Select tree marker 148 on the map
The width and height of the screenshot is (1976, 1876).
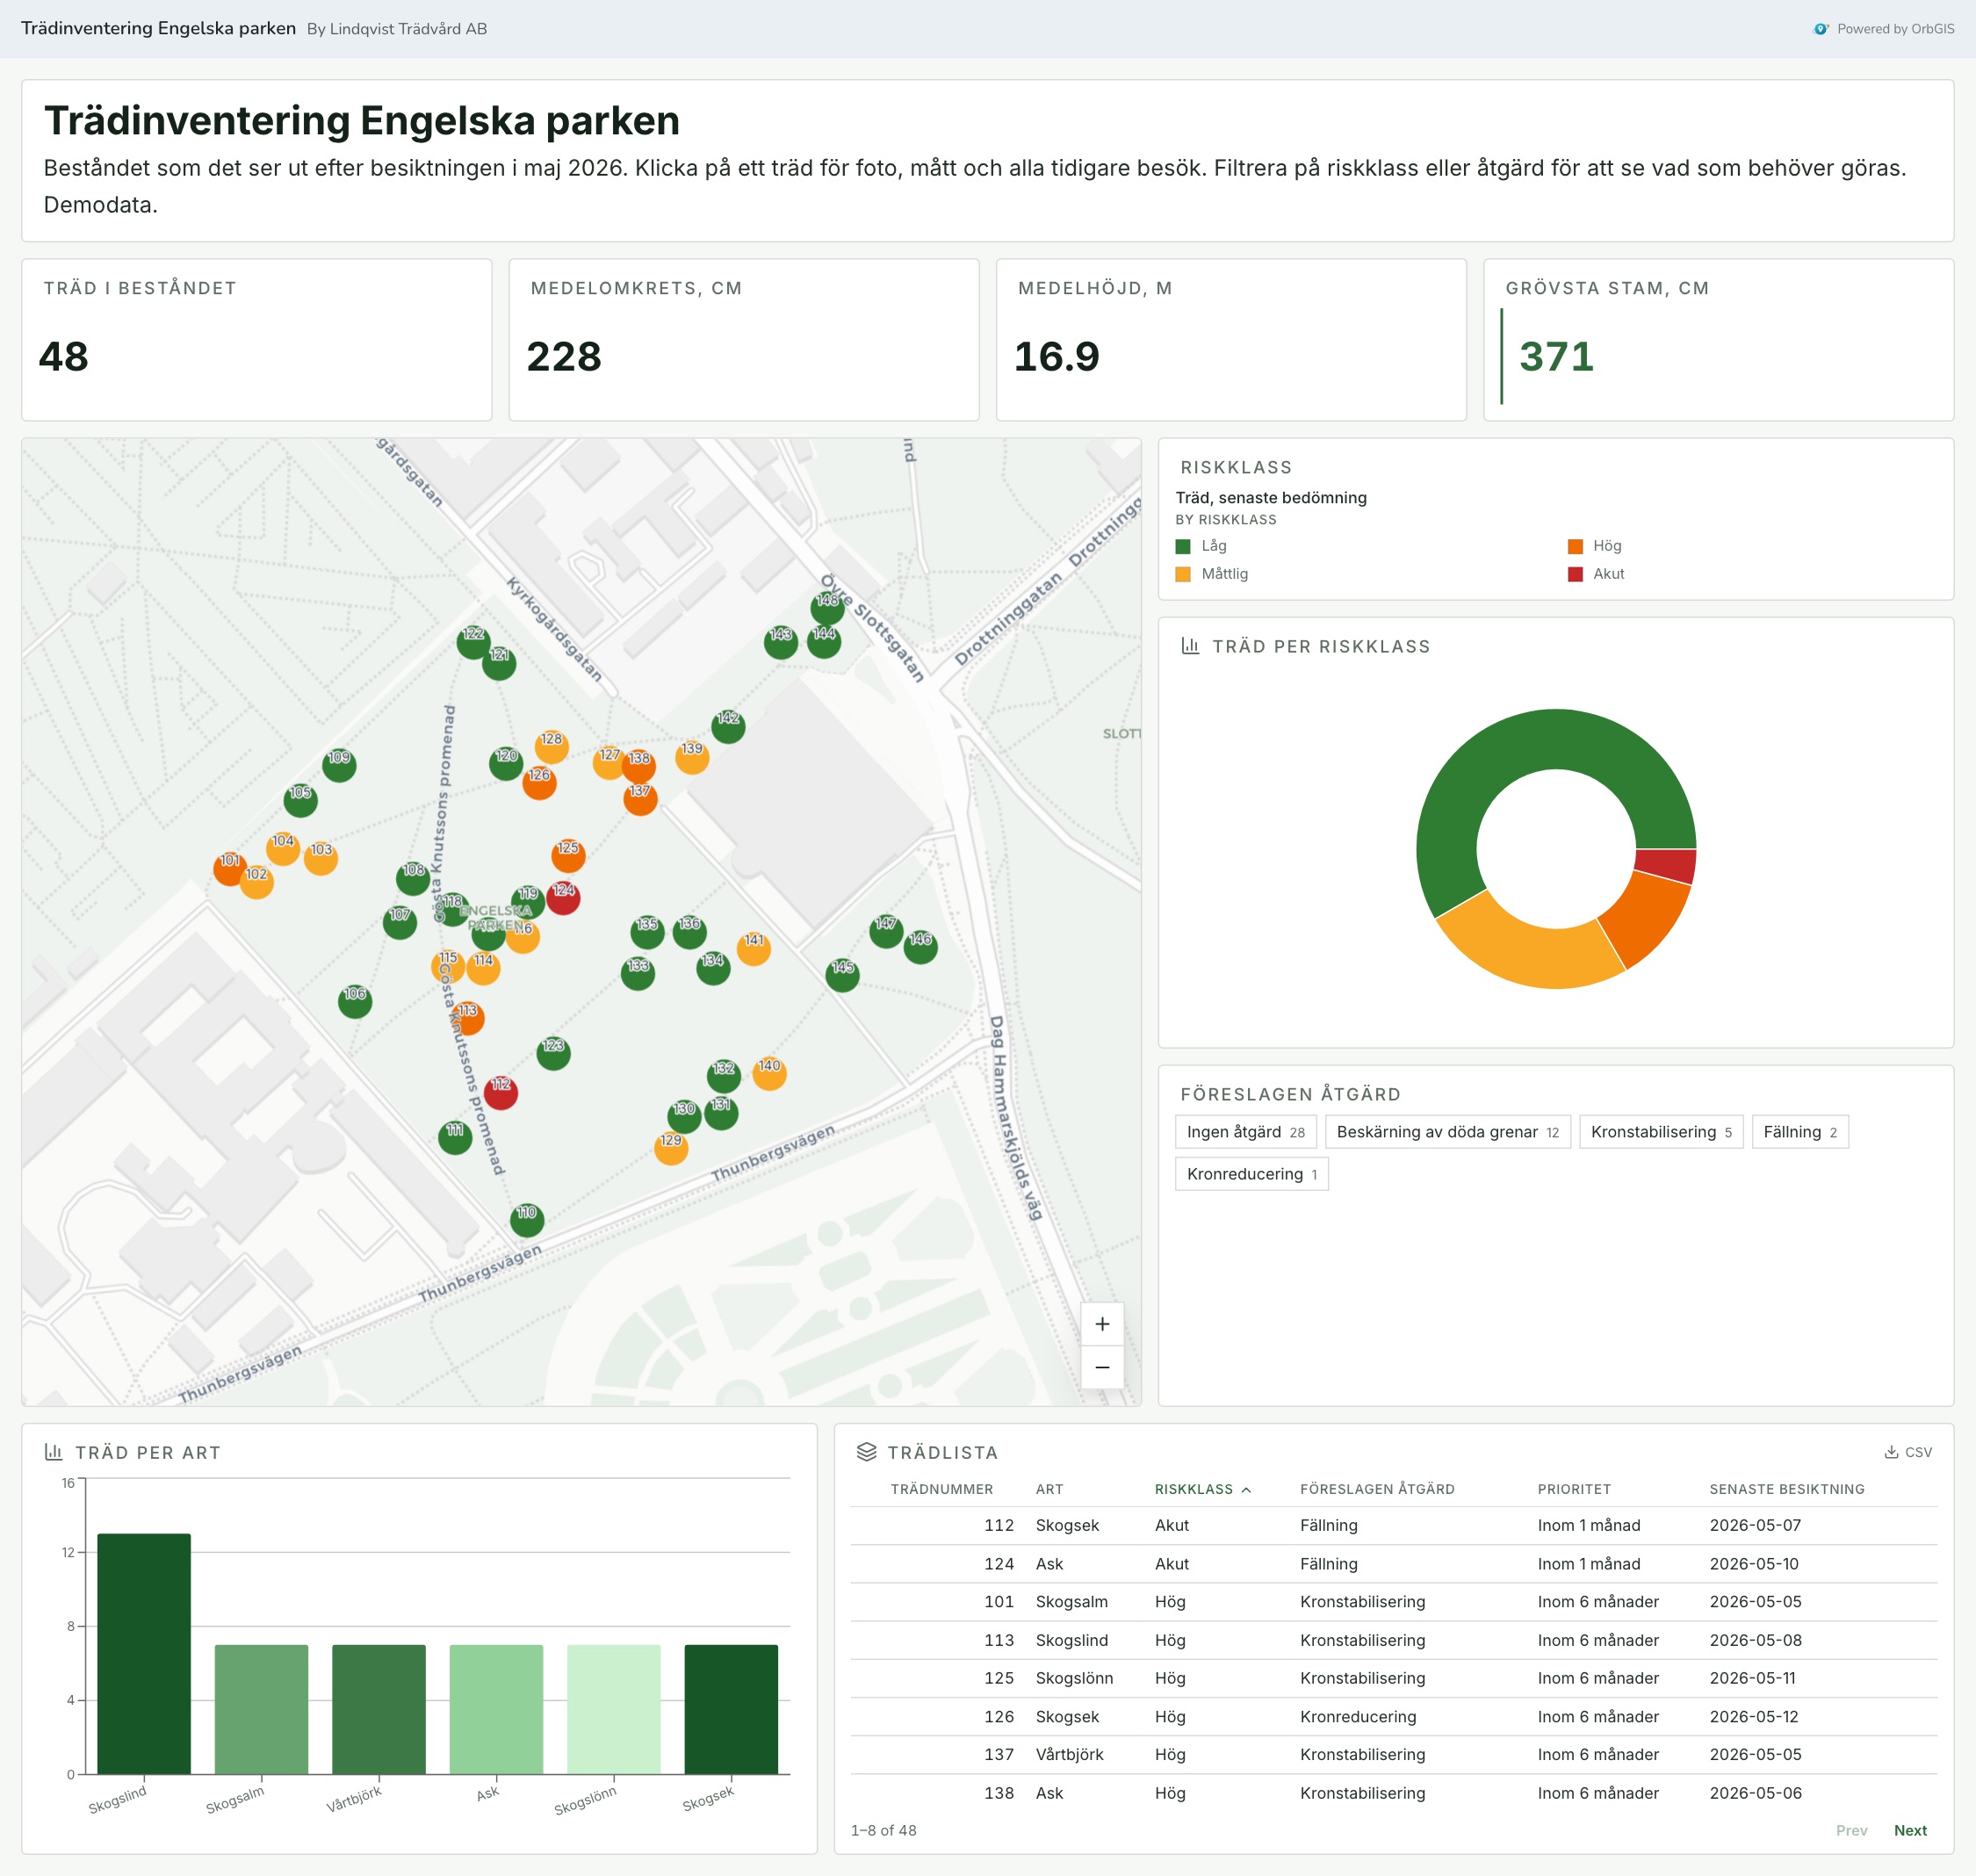(827, 608)
